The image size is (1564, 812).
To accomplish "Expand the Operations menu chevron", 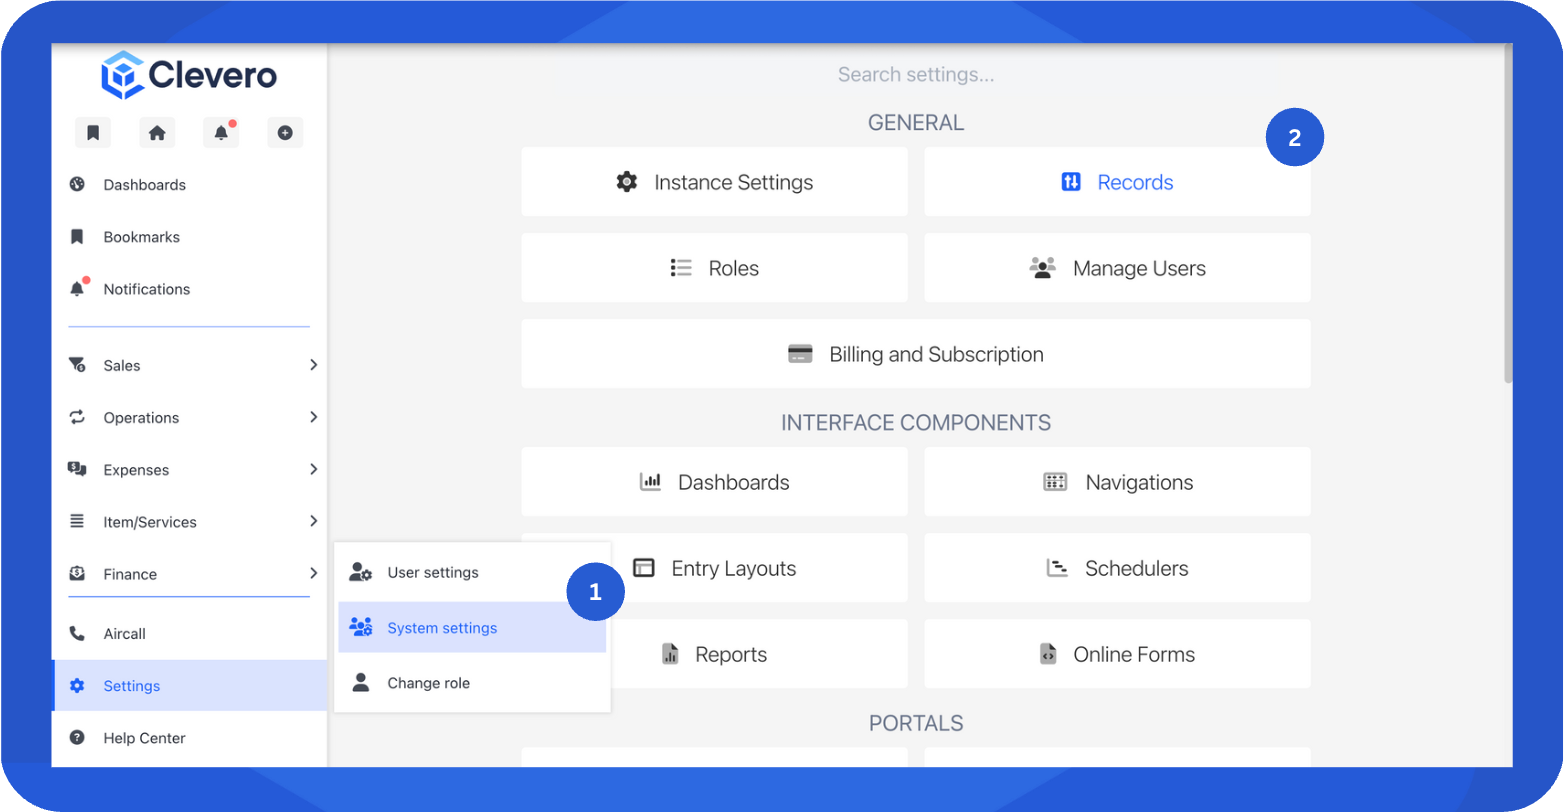I will tap(313, 417).
